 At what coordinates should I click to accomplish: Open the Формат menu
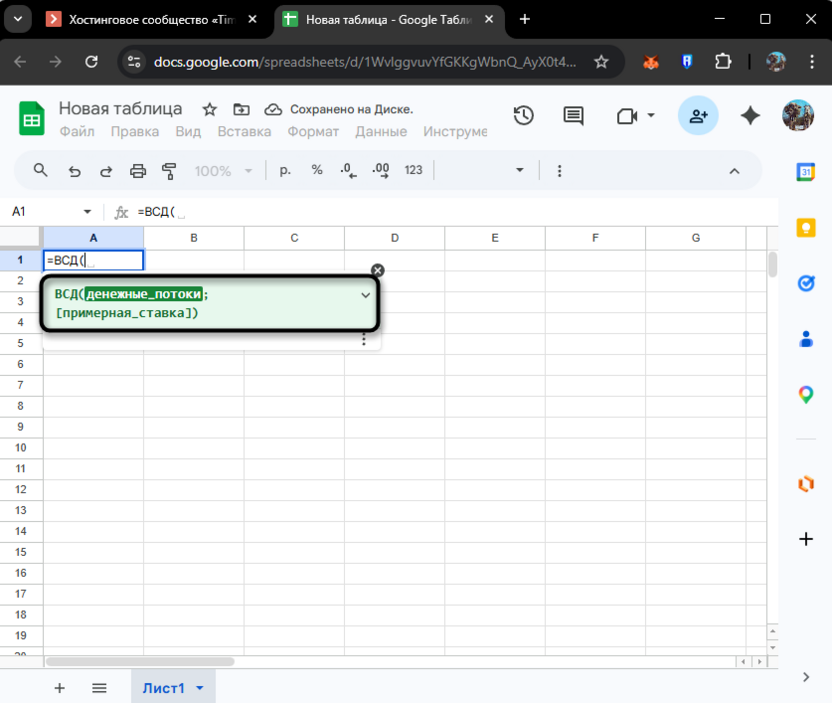click(x=313, y=131)
